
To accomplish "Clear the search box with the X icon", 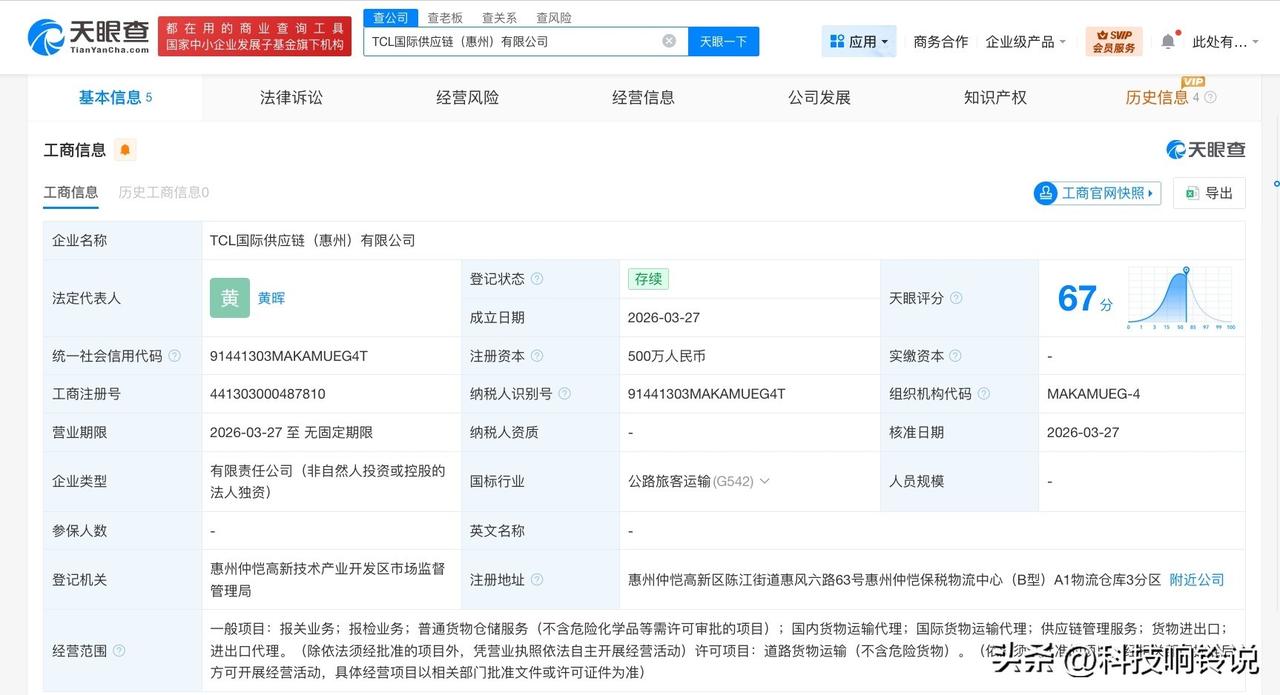I will click(668, 40).
